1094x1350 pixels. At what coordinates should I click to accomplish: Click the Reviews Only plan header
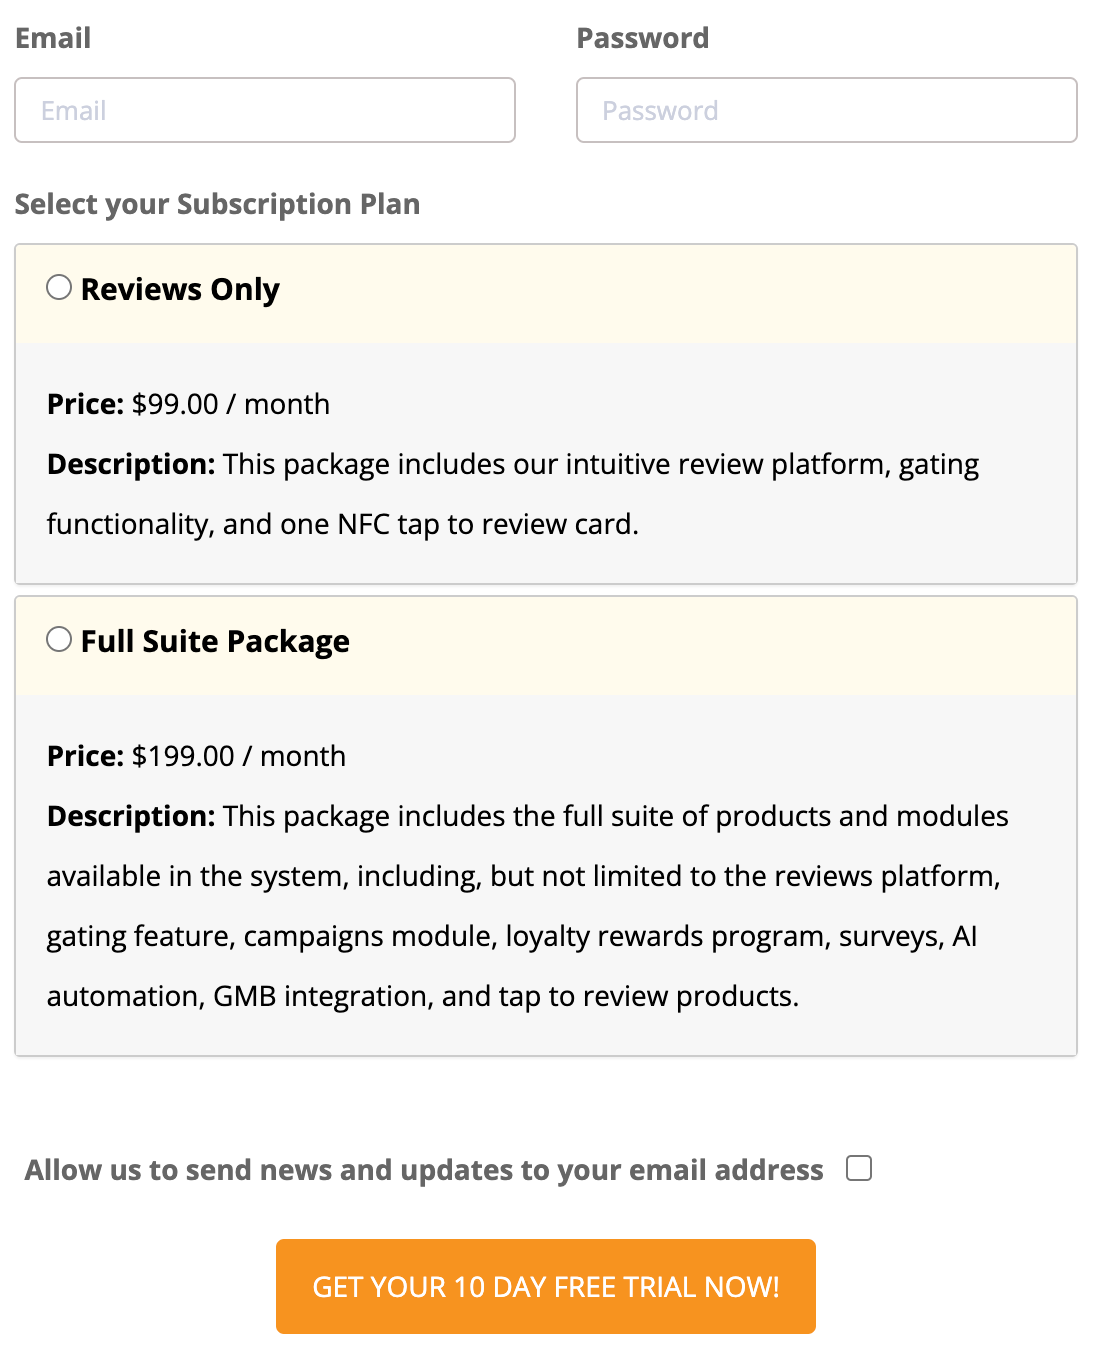(x=180, y=289)
